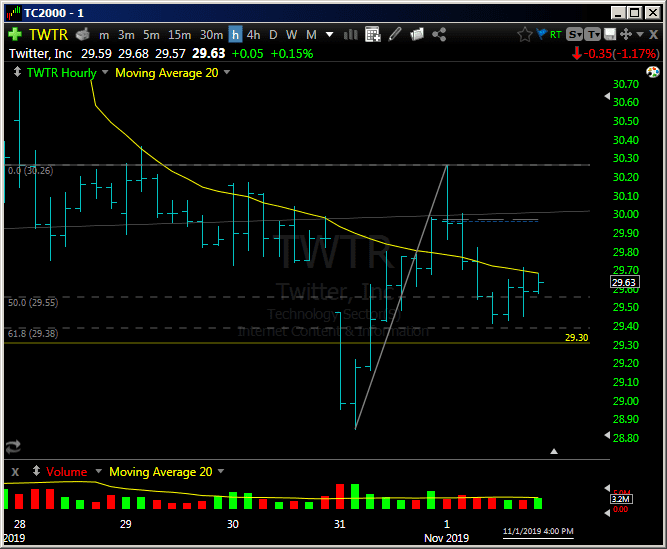Click the TWTR ticker symbol

click(48, 34)
